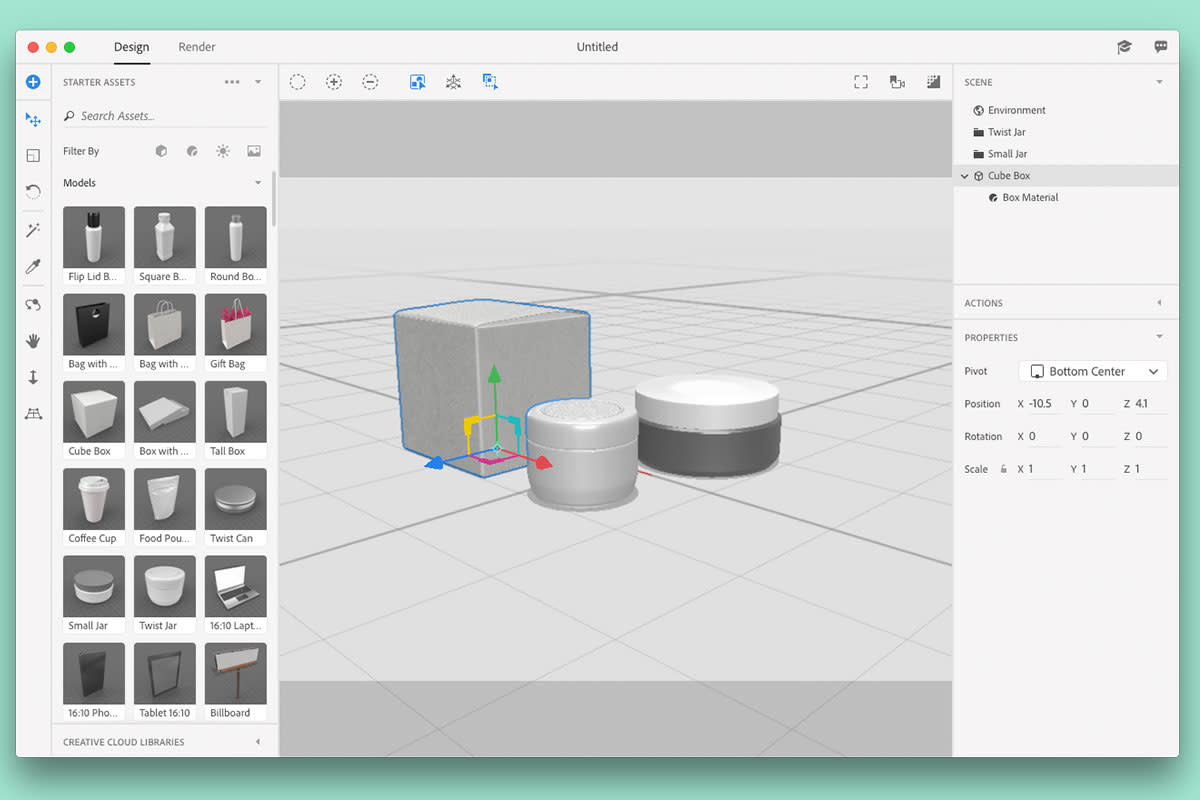1200x800 pixels.
Task: Choose the Small Jar model thumbnail
Action: pyautogui.click(x=94, y=586)
